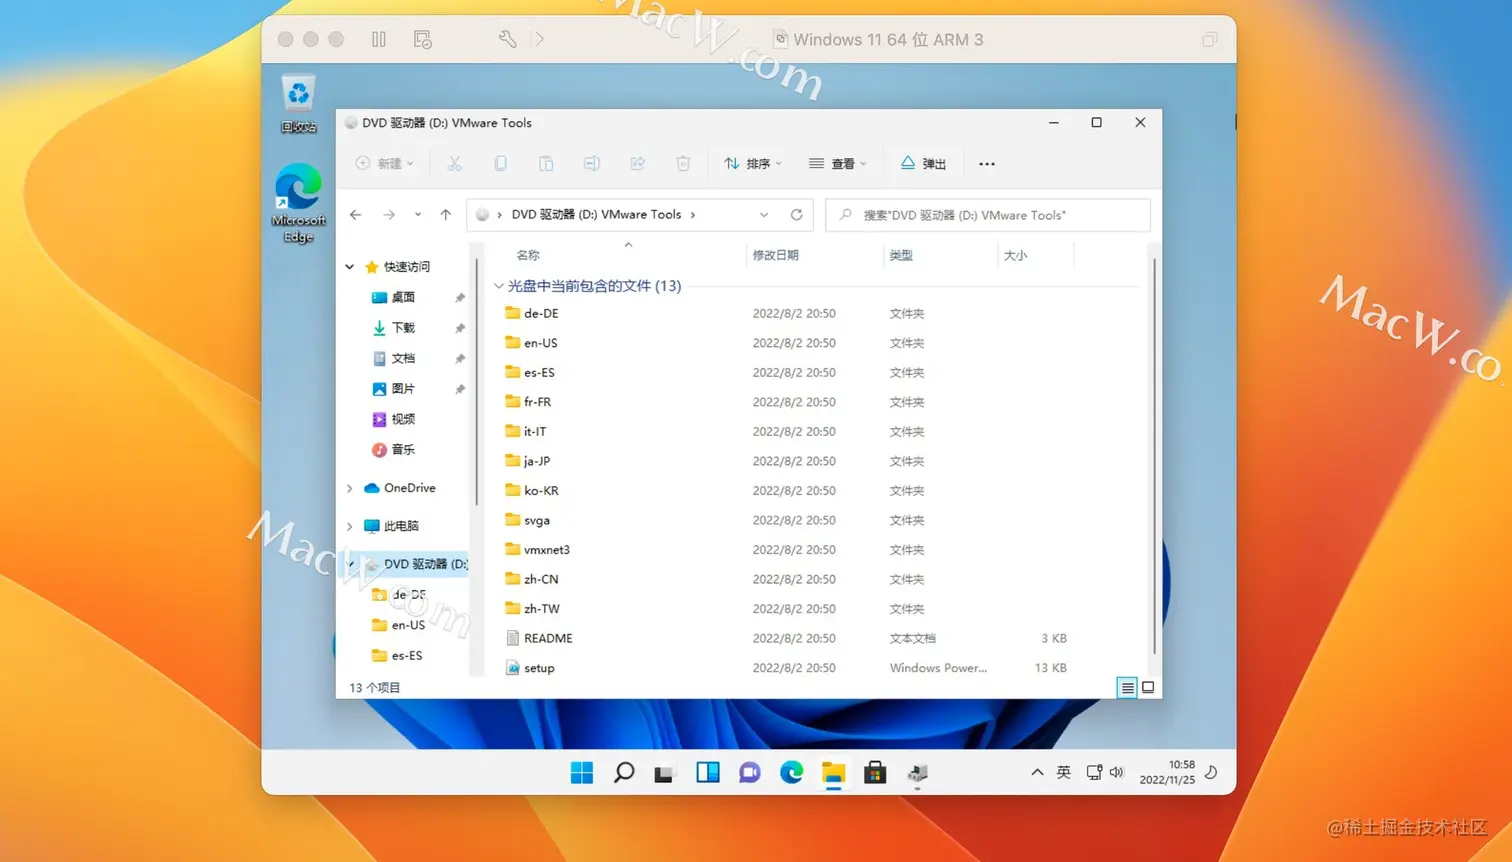
Task: Open Documents in Quick access
Action: point(403,358)
